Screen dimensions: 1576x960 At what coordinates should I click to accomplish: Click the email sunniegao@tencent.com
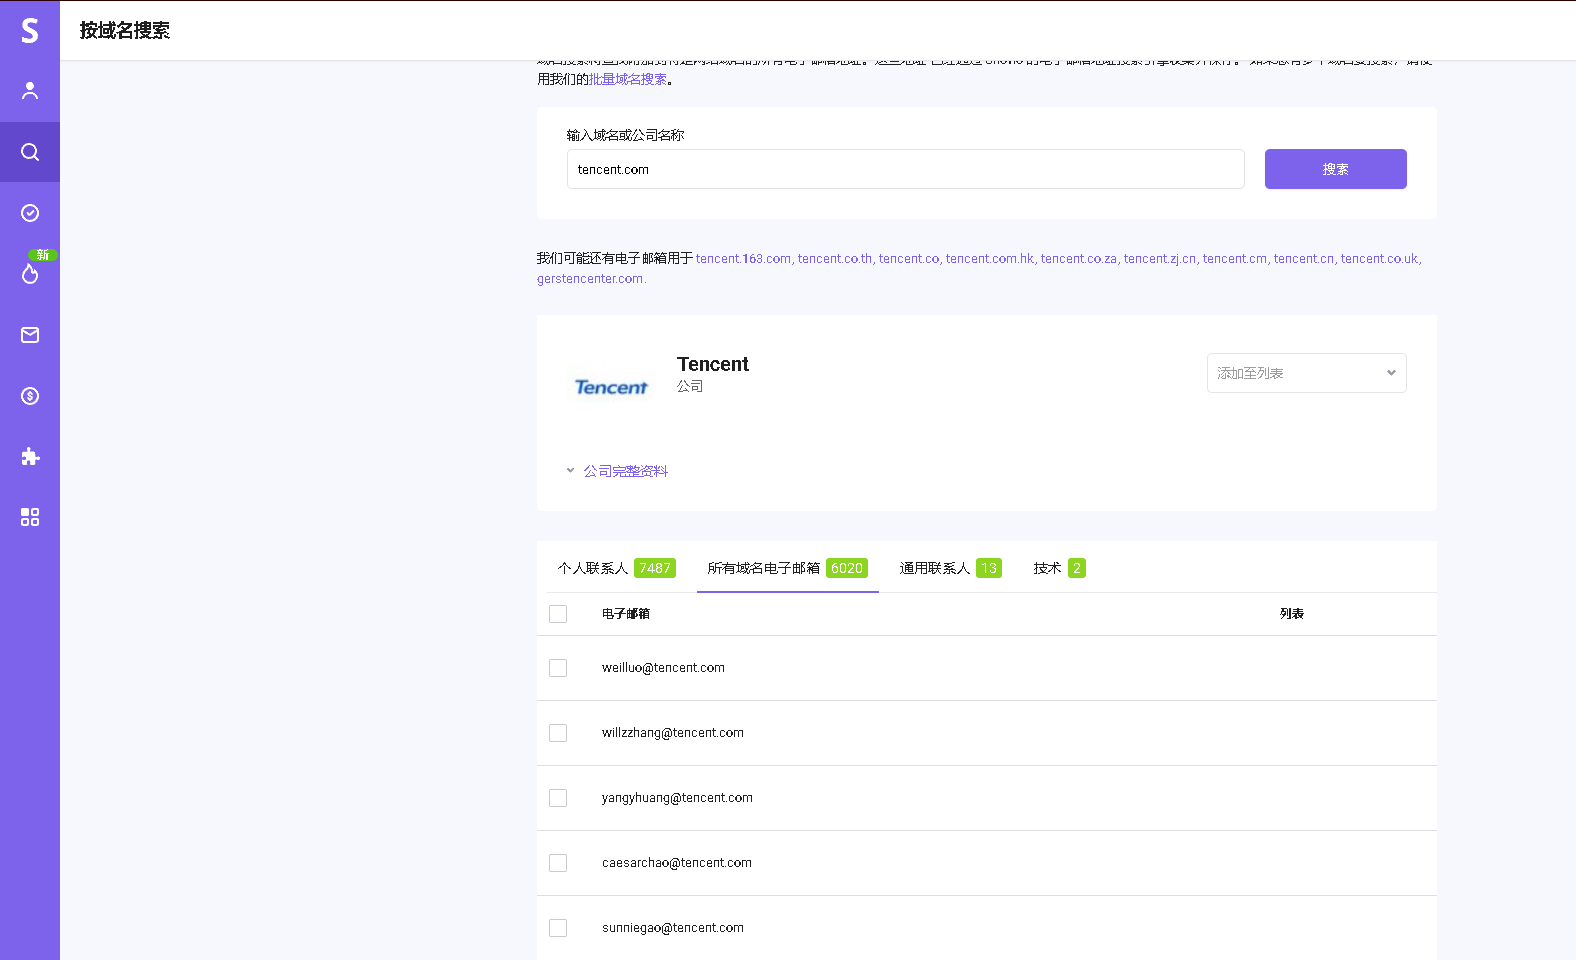coord(673,928)
